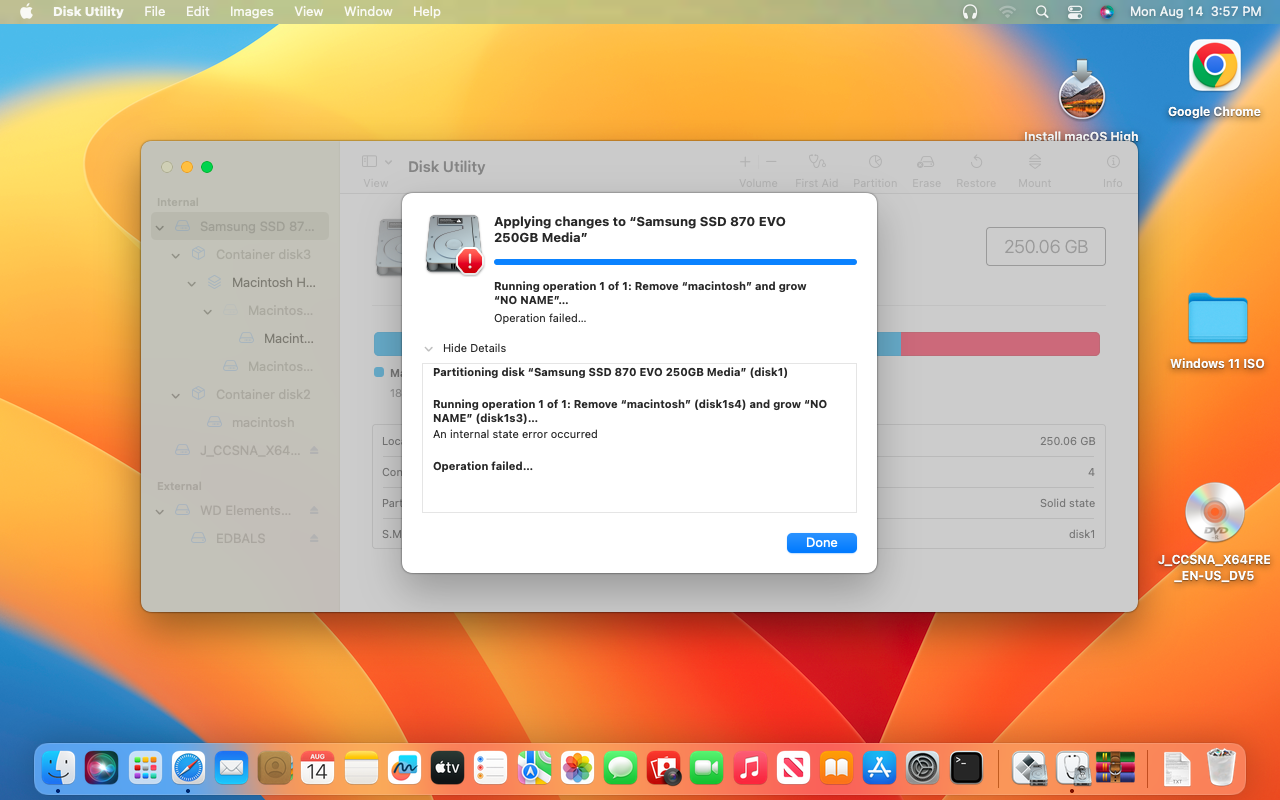
Task: Select the Samsung SSD 87... sidebar row
Action: (x=240, y=226)
